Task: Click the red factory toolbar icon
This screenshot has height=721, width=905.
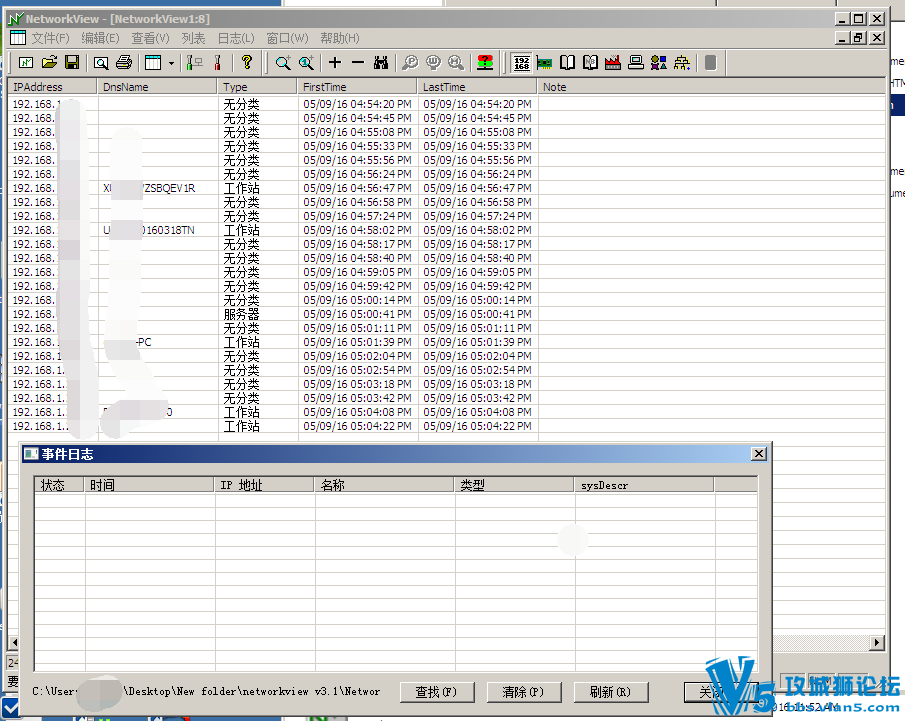Action: (613, 62)
